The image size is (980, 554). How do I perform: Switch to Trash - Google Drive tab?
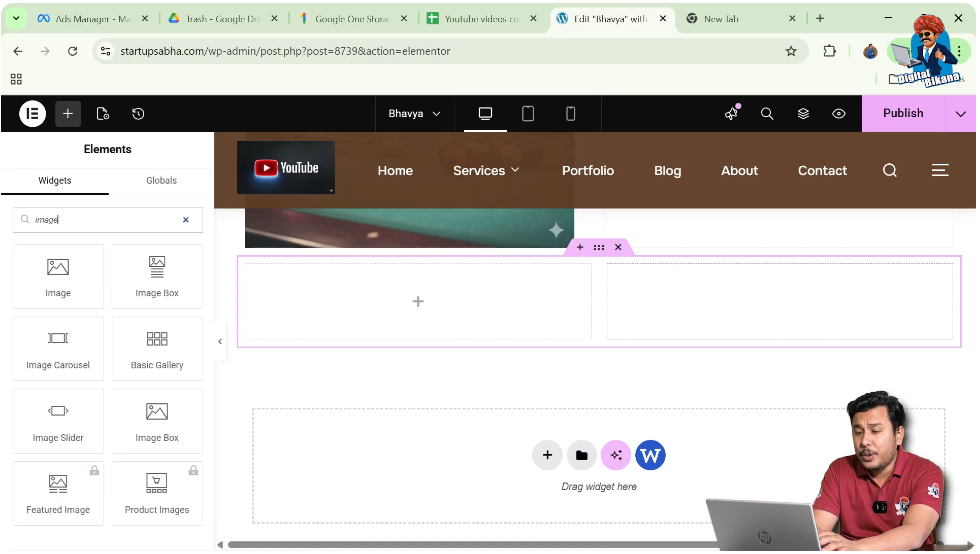224,19
